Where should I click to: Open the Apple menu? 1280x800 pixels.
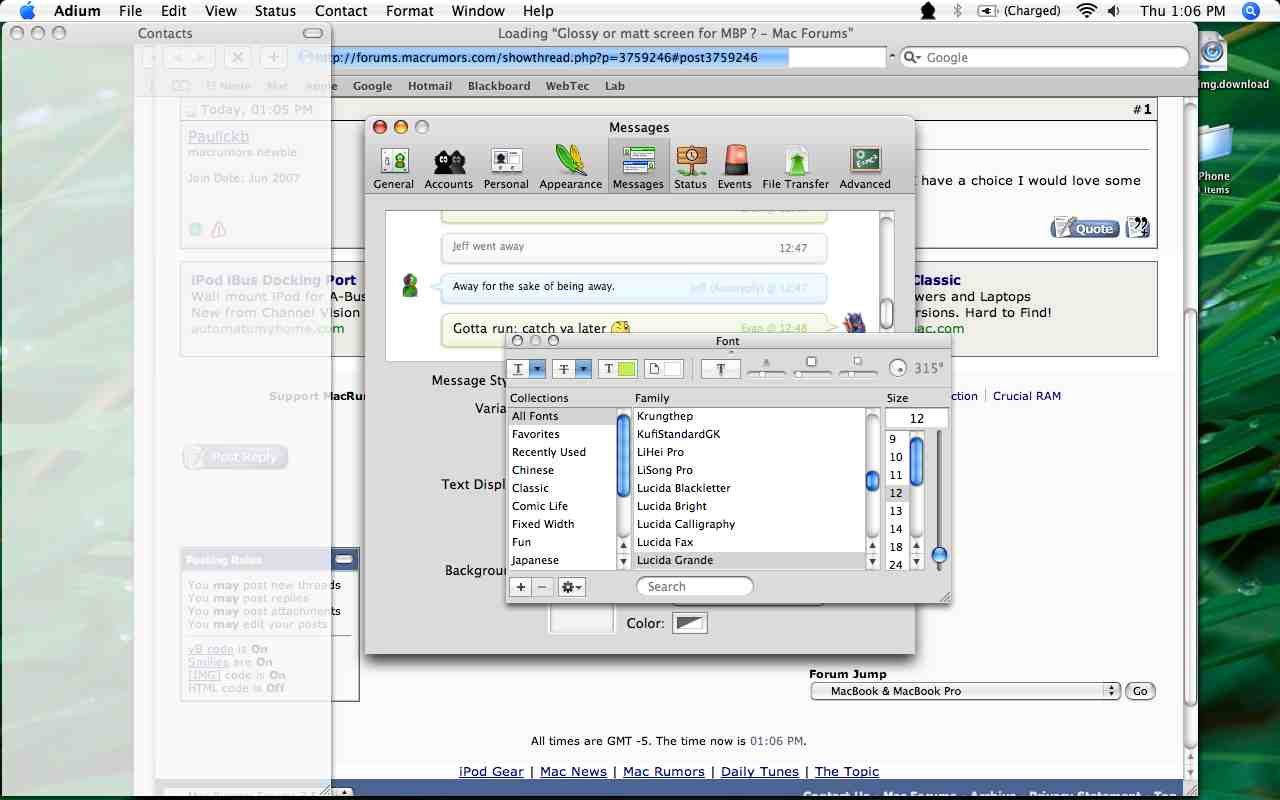coord(27,11)
